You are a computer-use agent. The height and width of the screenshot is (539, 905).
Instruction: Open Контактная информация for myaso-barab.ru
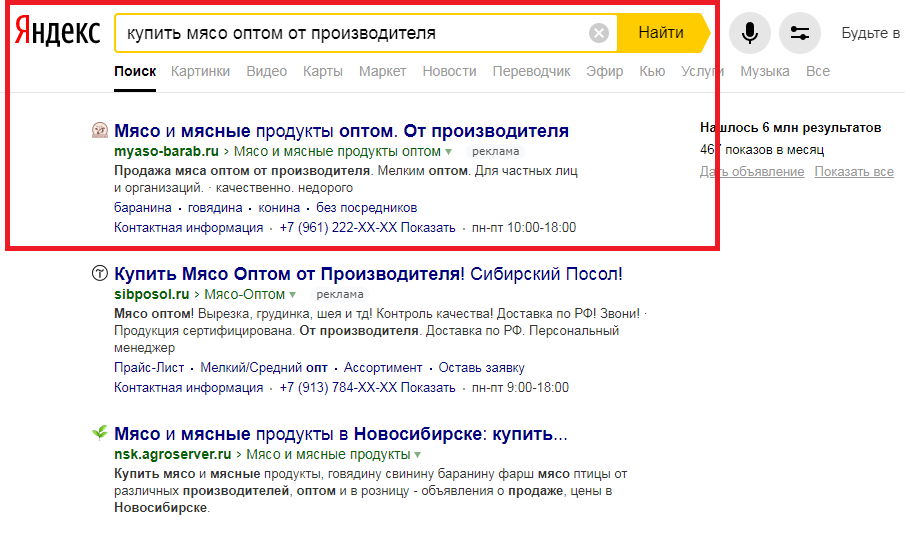point(188,228)
